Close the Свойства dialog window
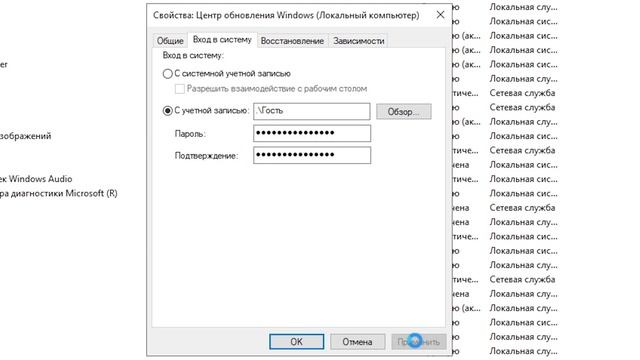Image resolution: width=640 pixels, height=360 pixels. click(x=440, y=15)
